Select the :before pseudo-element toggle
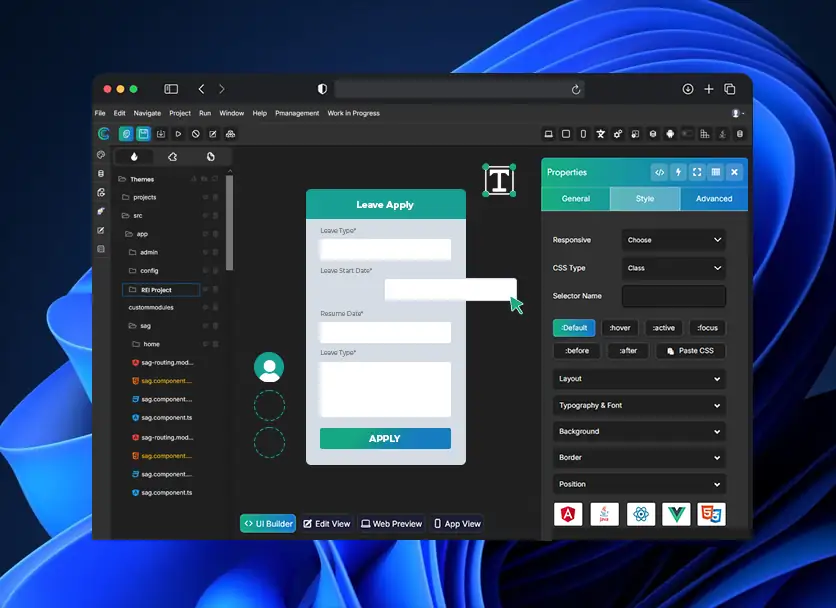Screen dimensions: 836x608 point(577,350)
